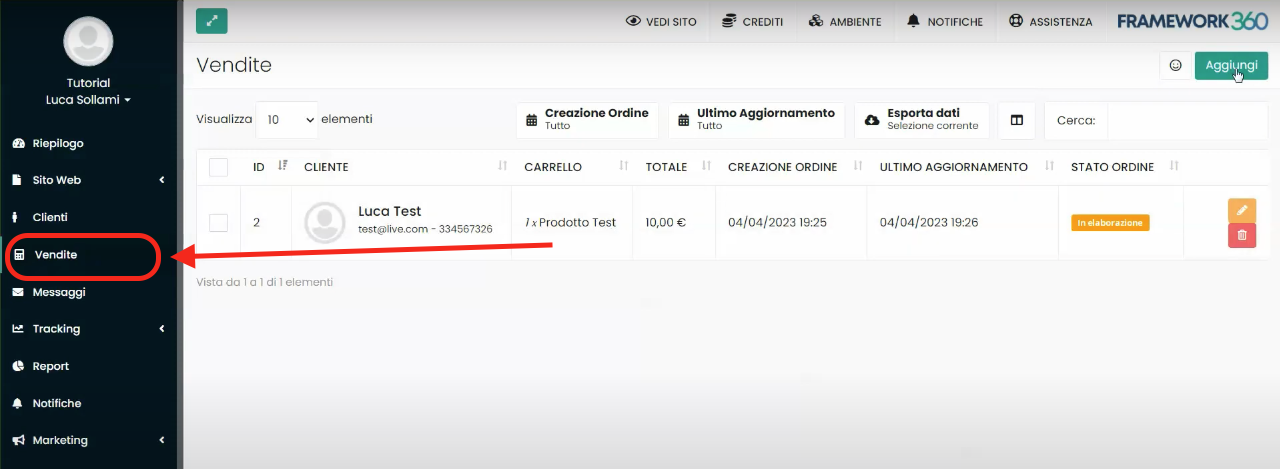Expand Marketing in the sidebar
The image size is (1280, 469).
click(88, 440)
